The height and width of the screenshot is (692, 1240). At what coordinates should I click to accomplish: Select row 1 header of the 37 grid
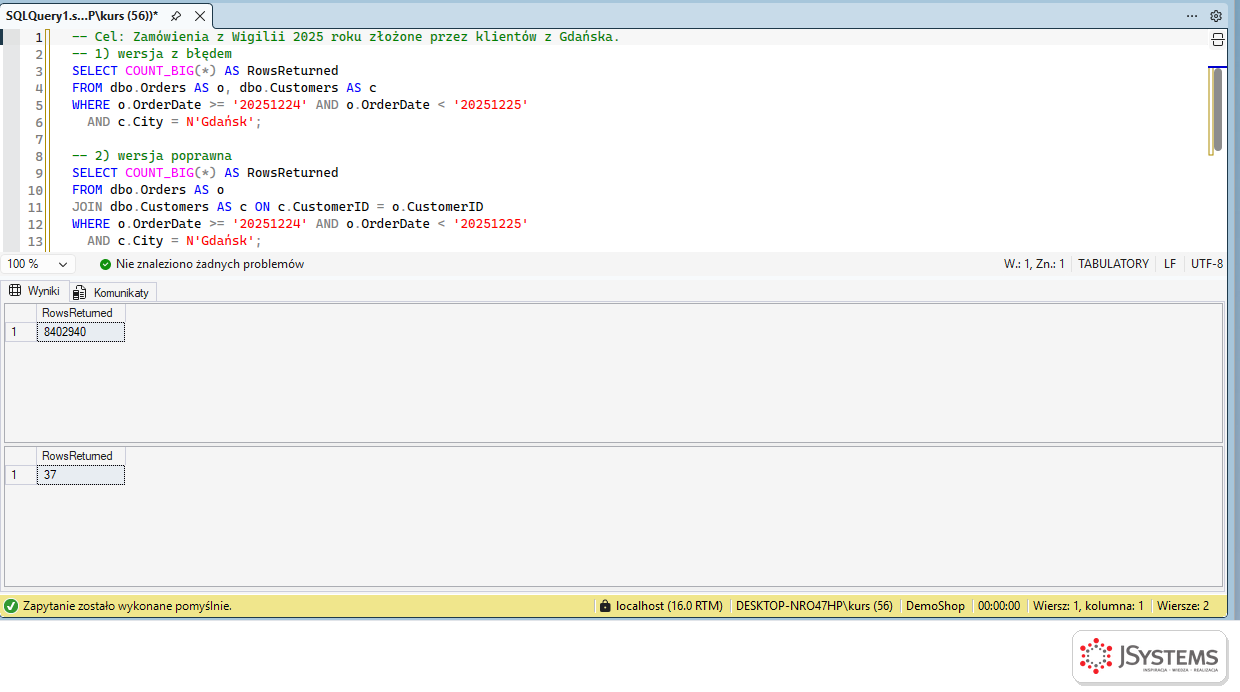click(x=21, y=475)
